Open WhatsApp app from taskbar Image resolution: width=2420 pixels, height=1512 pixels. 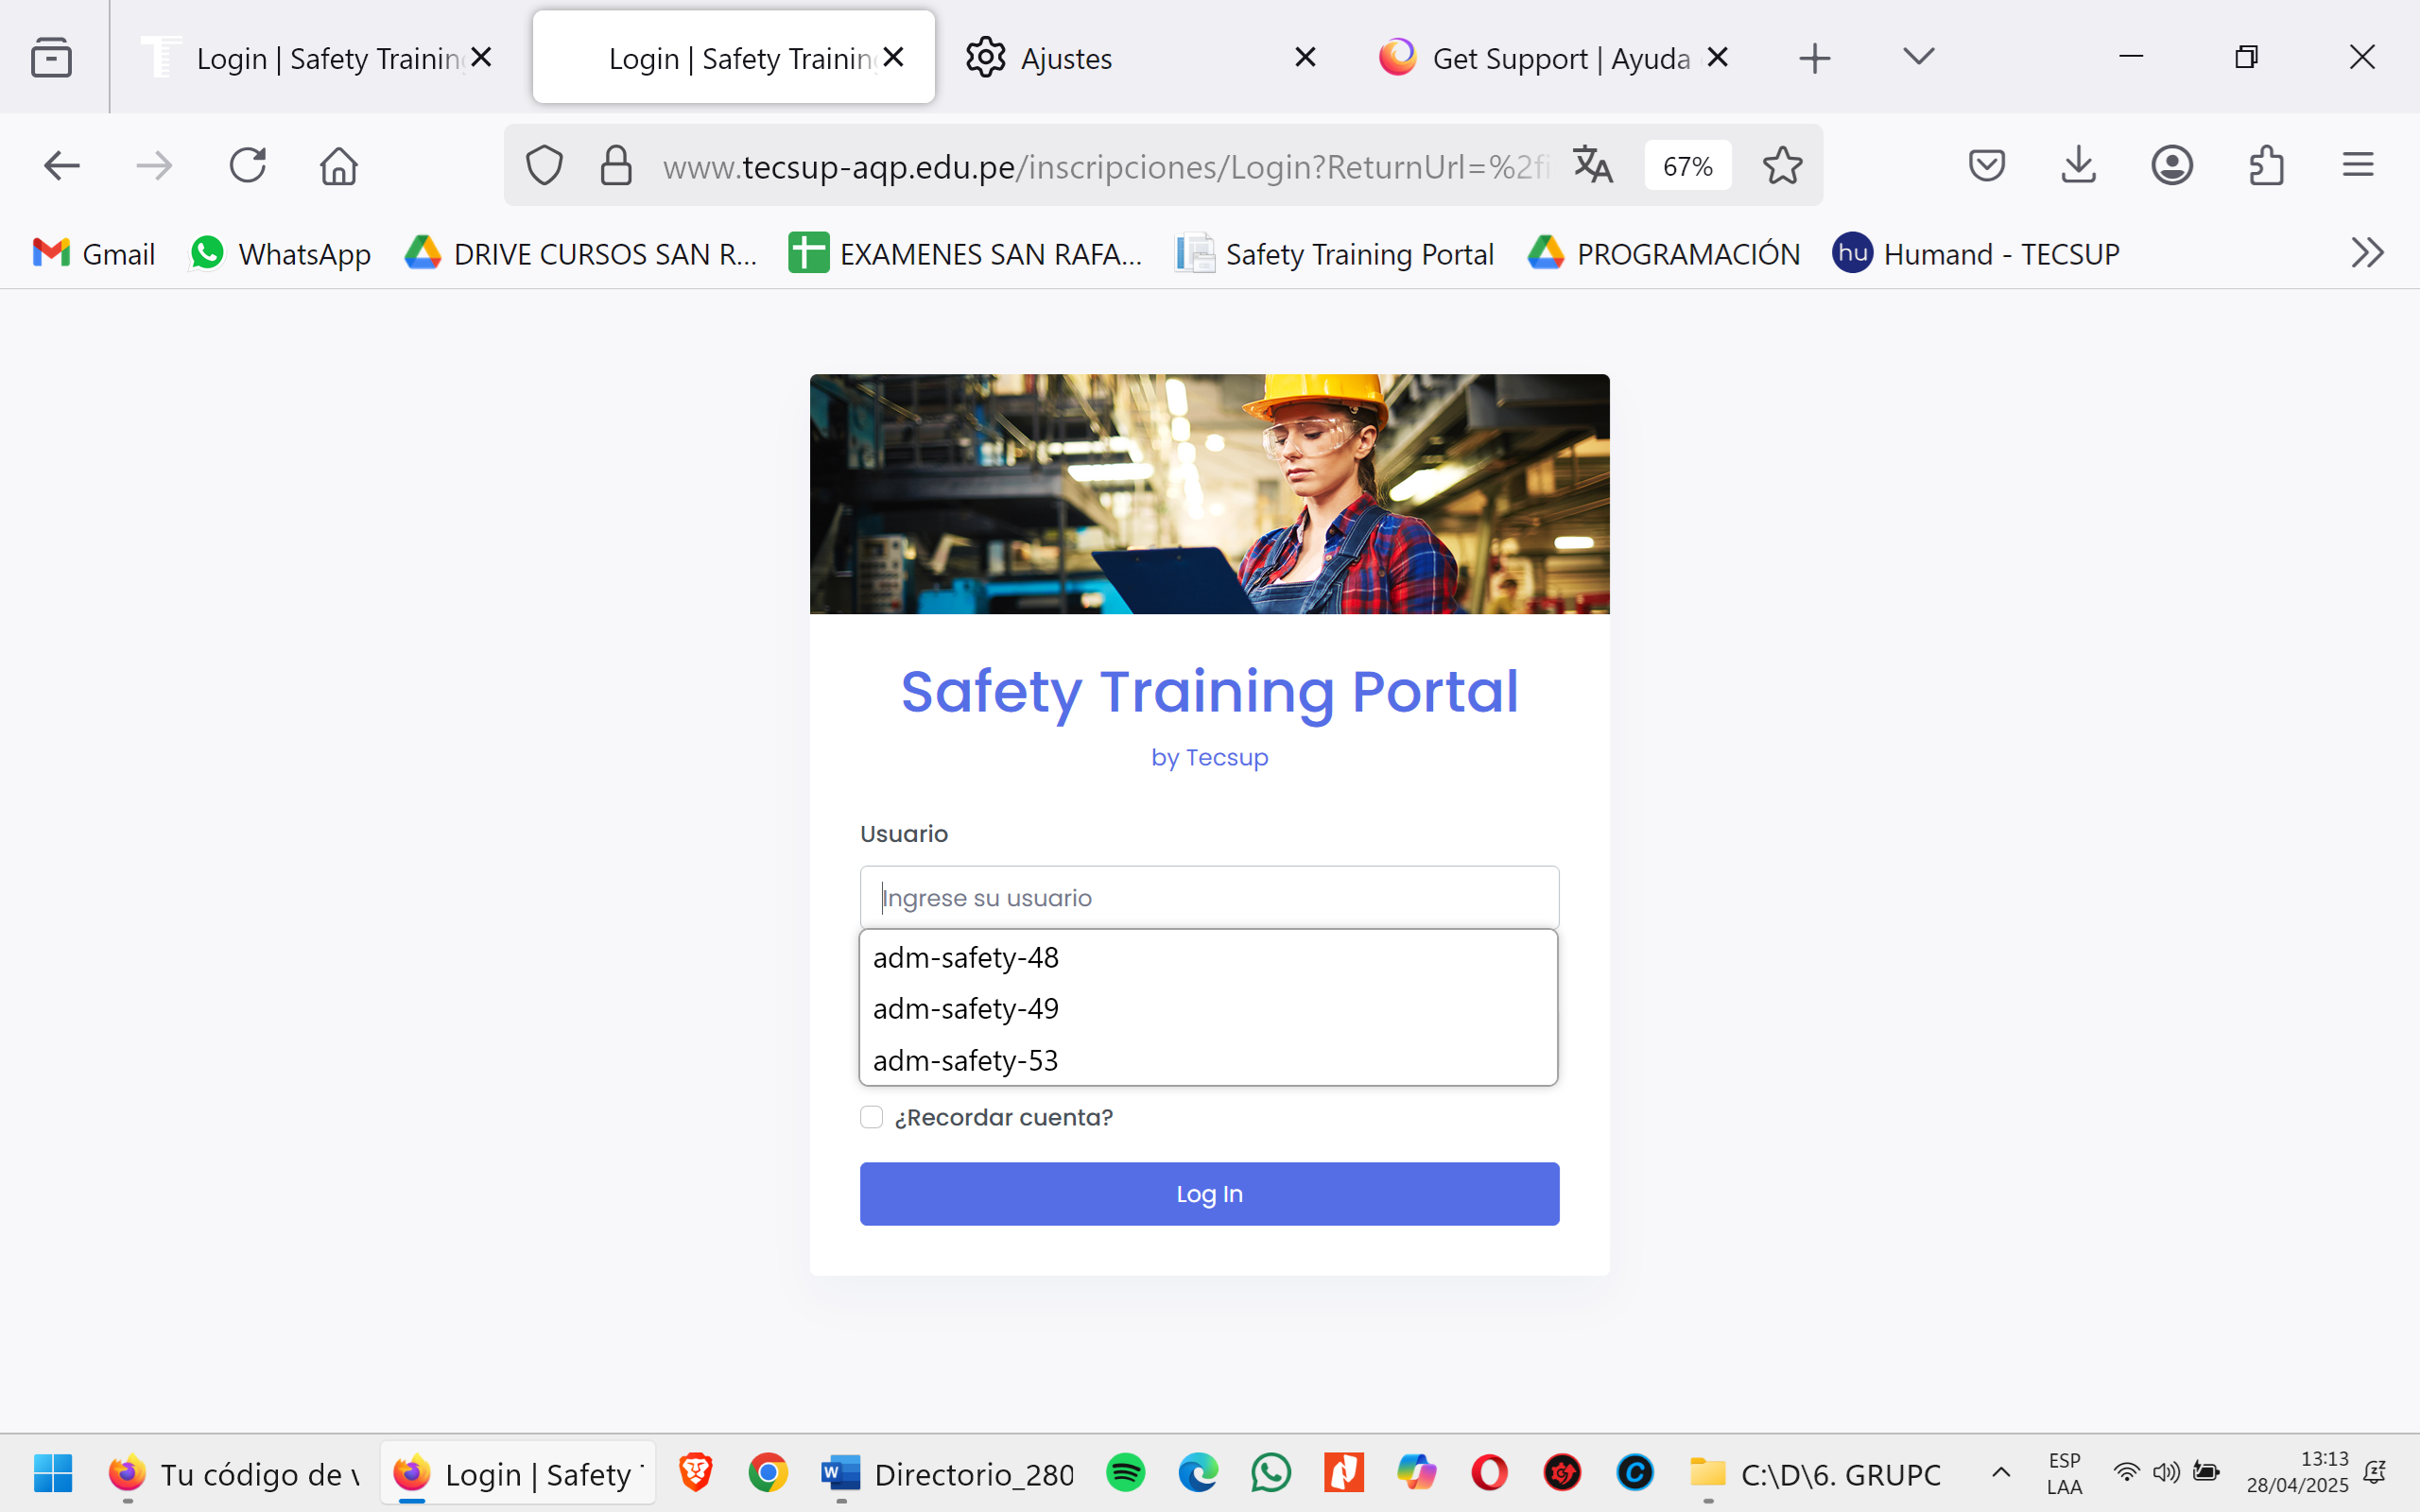point(1271,1473)
